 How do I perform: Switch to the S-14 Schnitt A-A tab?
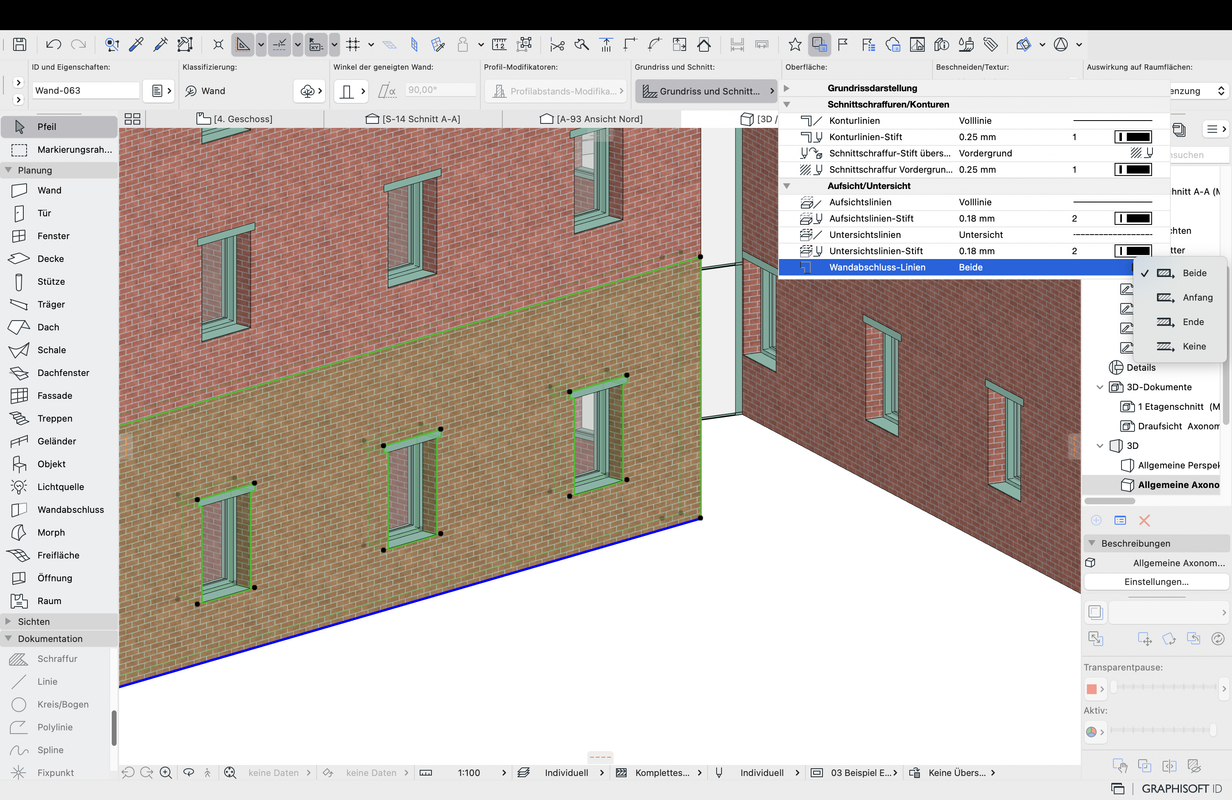coord(412,119)
